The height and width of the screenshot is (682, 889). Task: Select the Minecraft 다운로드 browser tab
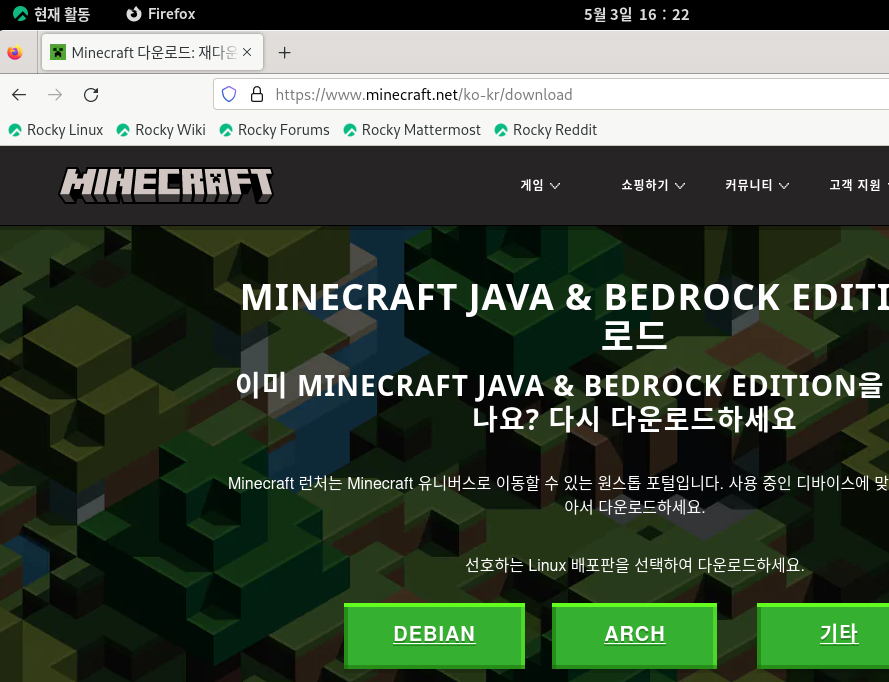152,52
